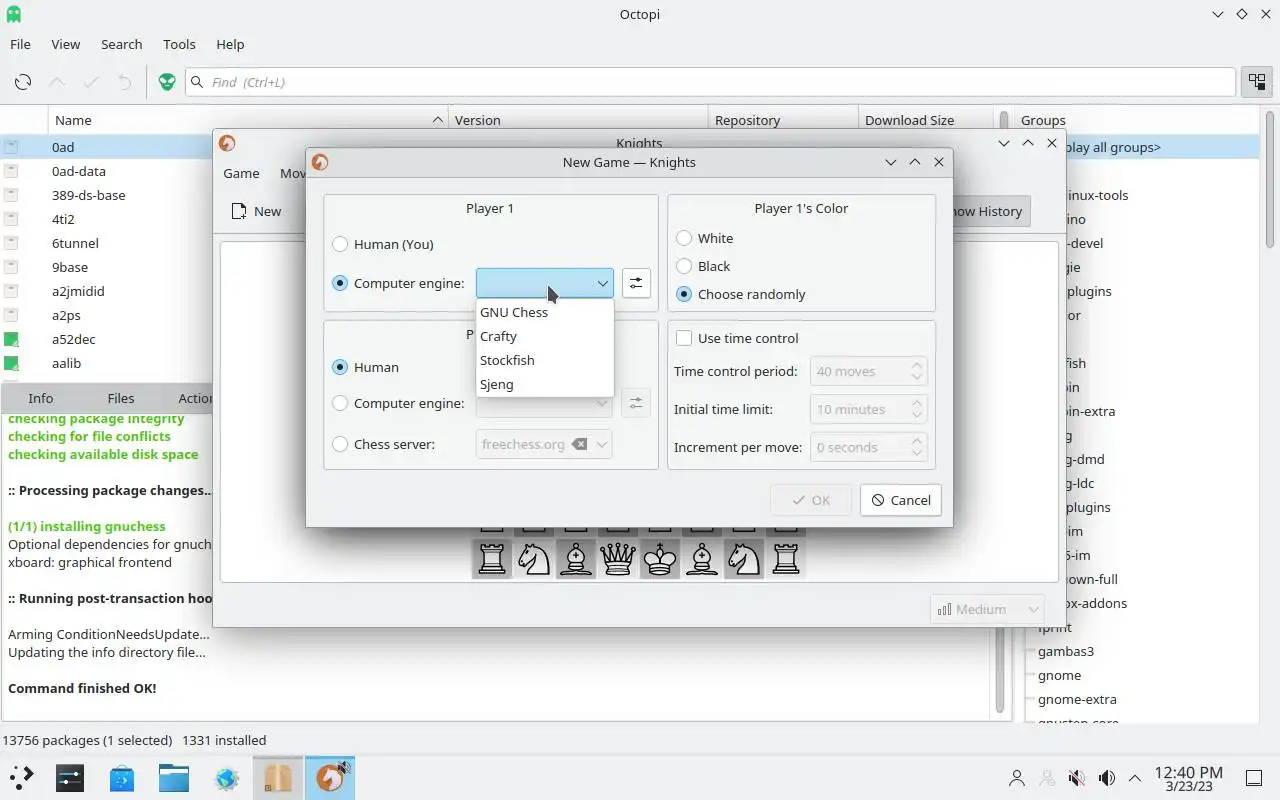Click the white rook piece on left
Viewport: 1280px width, 800px height.
point(491,558)
